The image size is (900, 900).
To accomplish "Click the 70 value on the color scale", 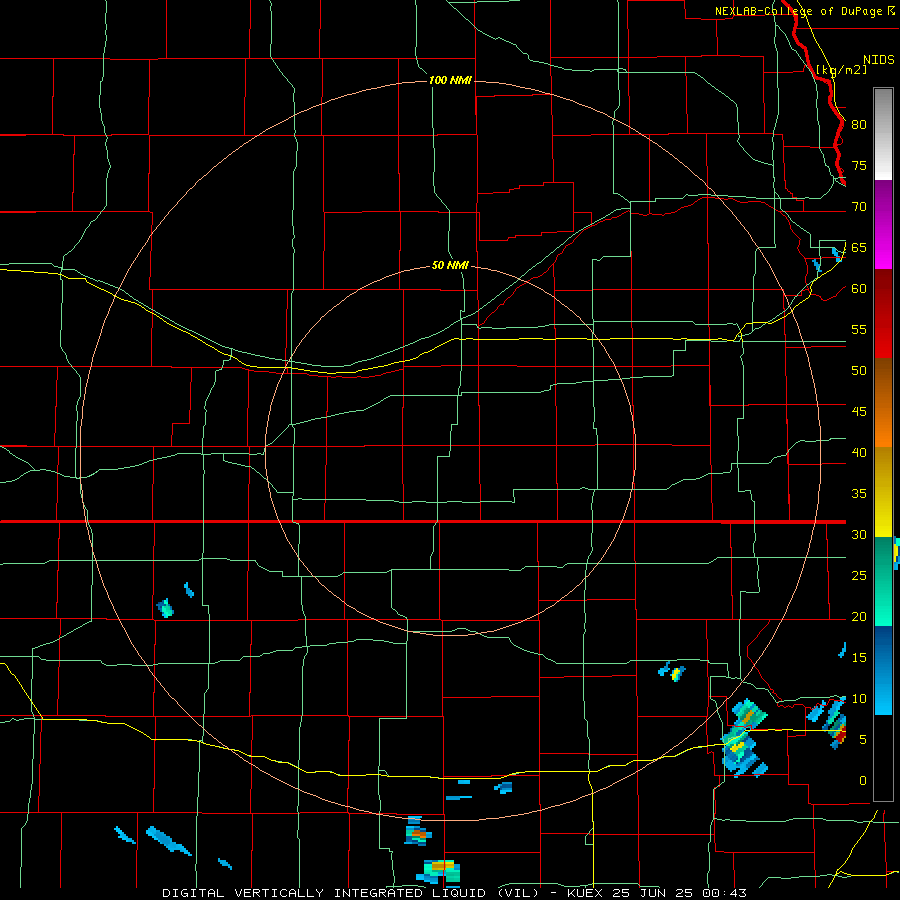I will coord(859,207).
